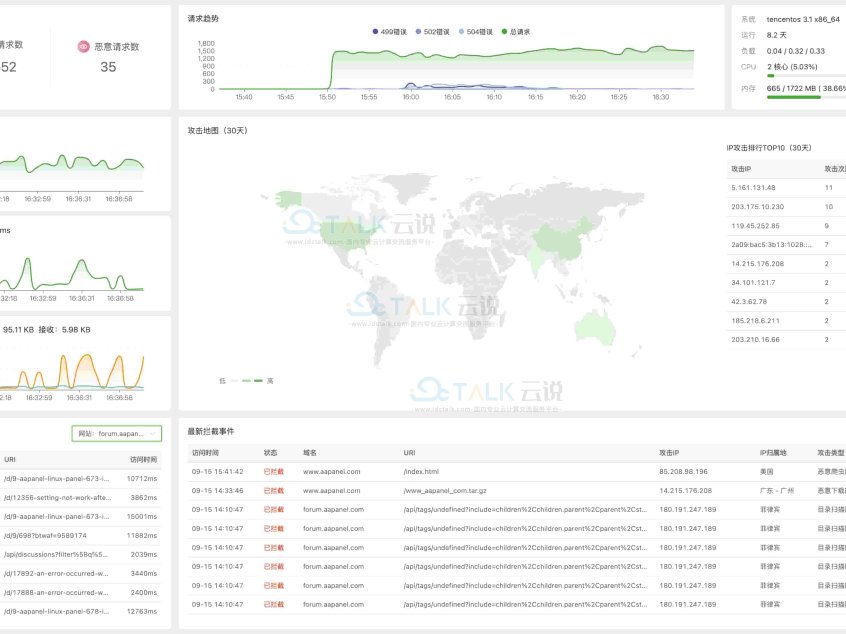Click the 域名 column header
The height and width of the screenshot is (634, 846).
pos(310,453)
